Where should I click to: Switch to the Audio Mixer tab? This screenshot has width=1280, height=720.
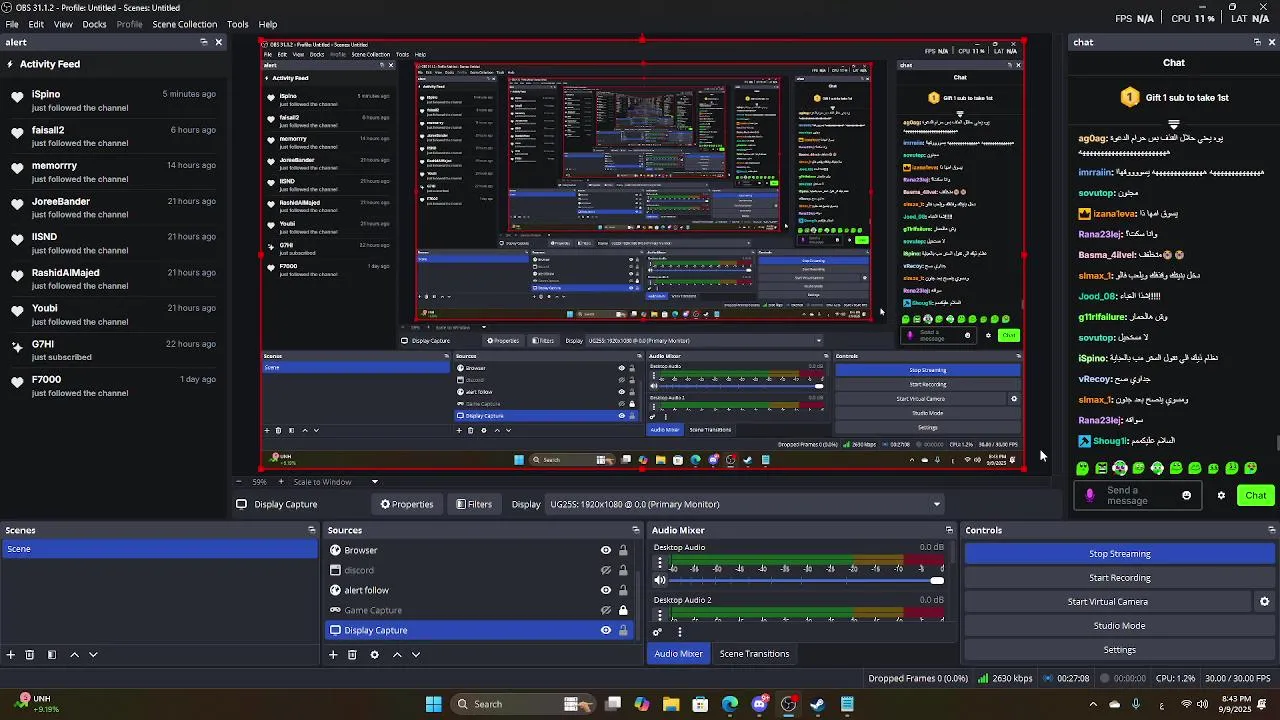point(678,654)
